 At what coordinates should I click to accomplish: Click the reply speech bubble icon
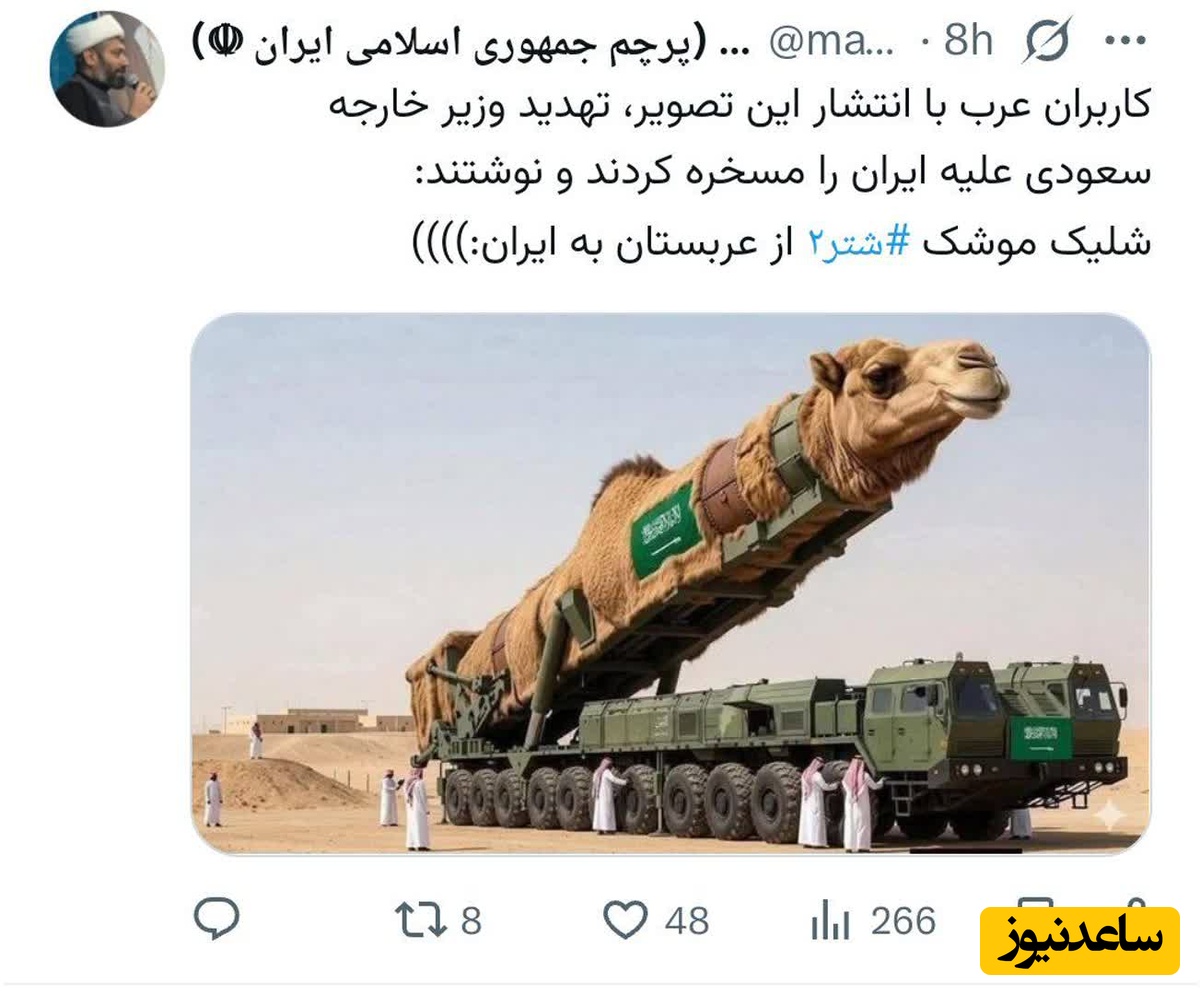216,918
